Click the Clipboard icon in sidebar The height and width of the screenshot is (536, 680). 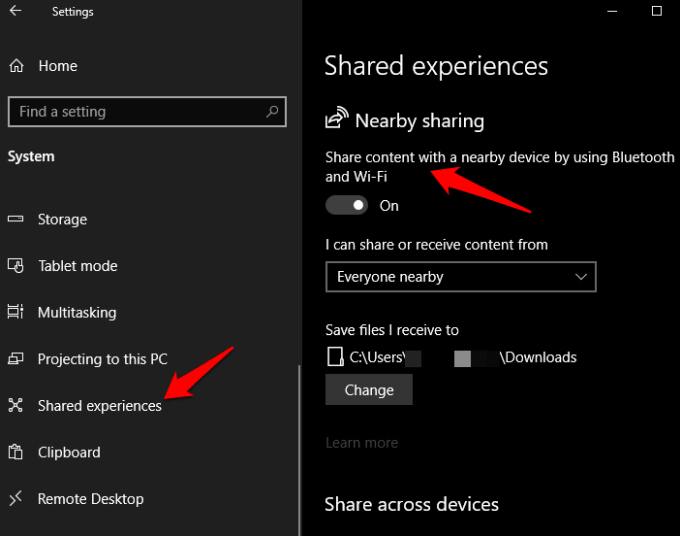point(16,452)
